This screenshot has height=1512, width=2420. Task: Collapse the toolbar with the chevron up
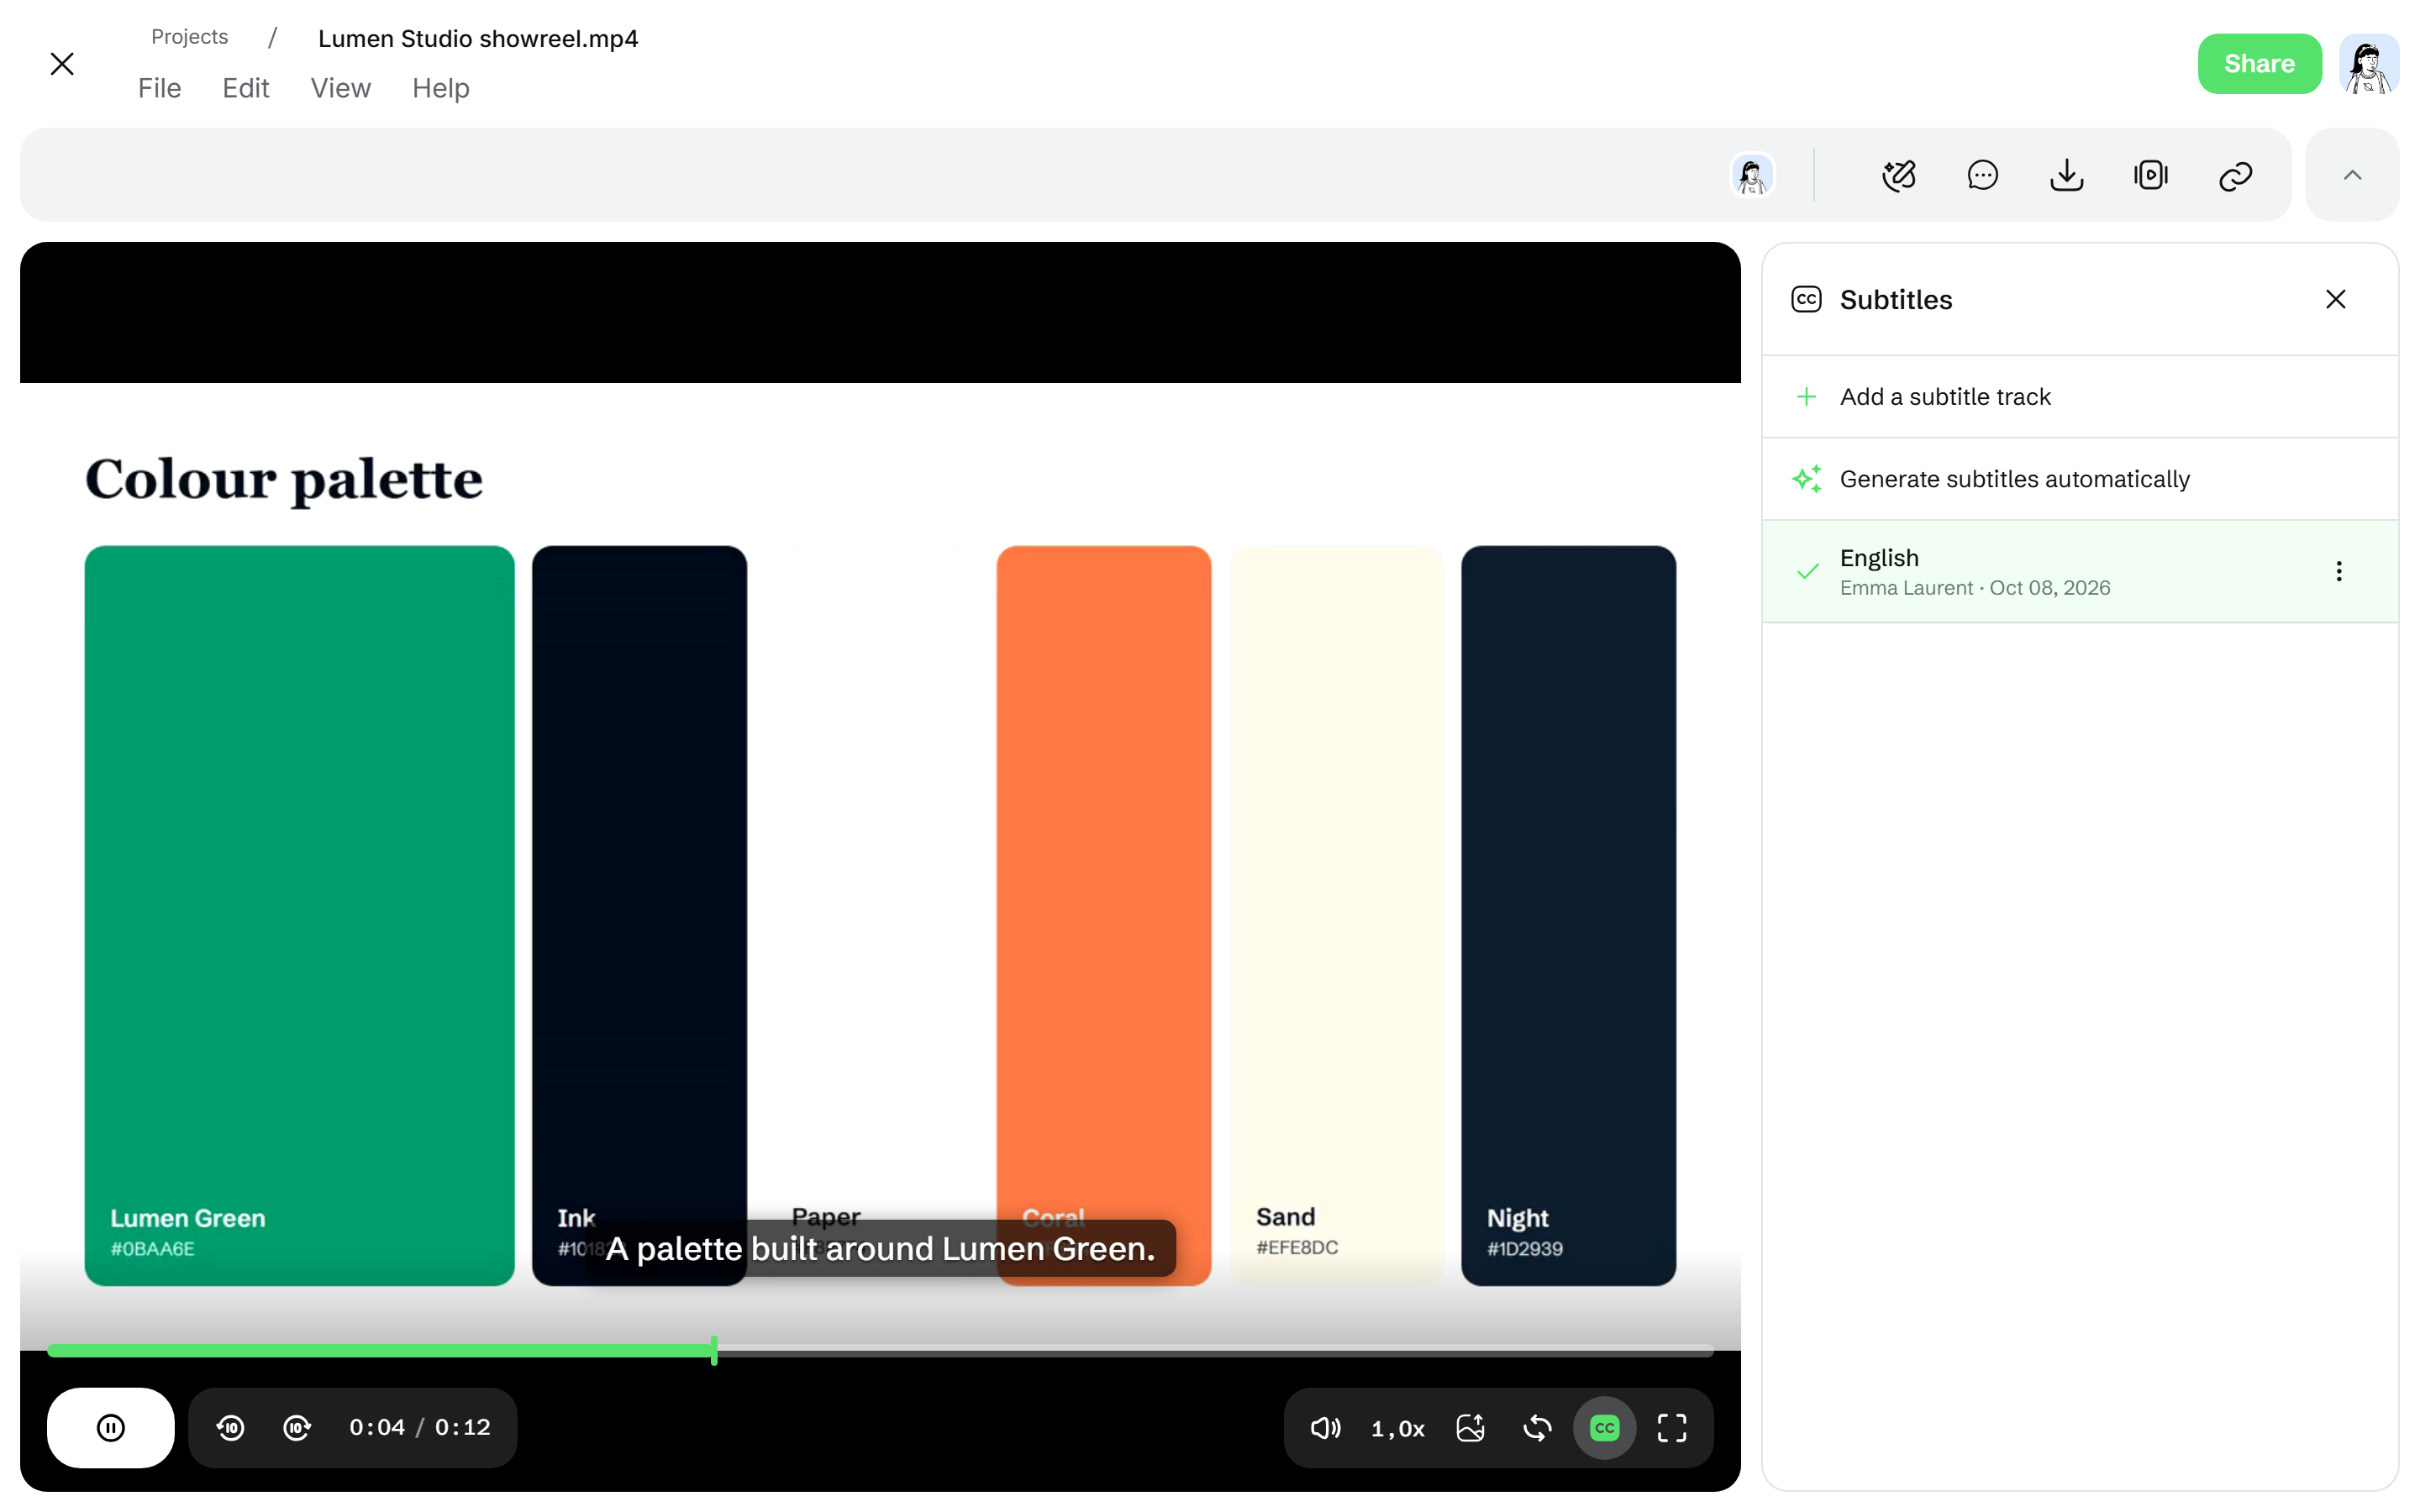(2352, 175)
